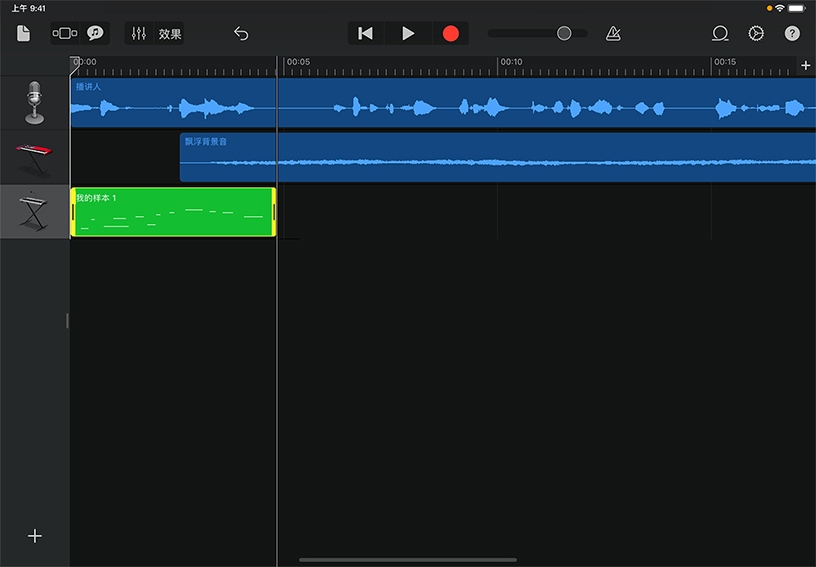Start recording with the red Record button
This screenshot has width=816, height=567.
pyautogui.click(x=450, y=34)
